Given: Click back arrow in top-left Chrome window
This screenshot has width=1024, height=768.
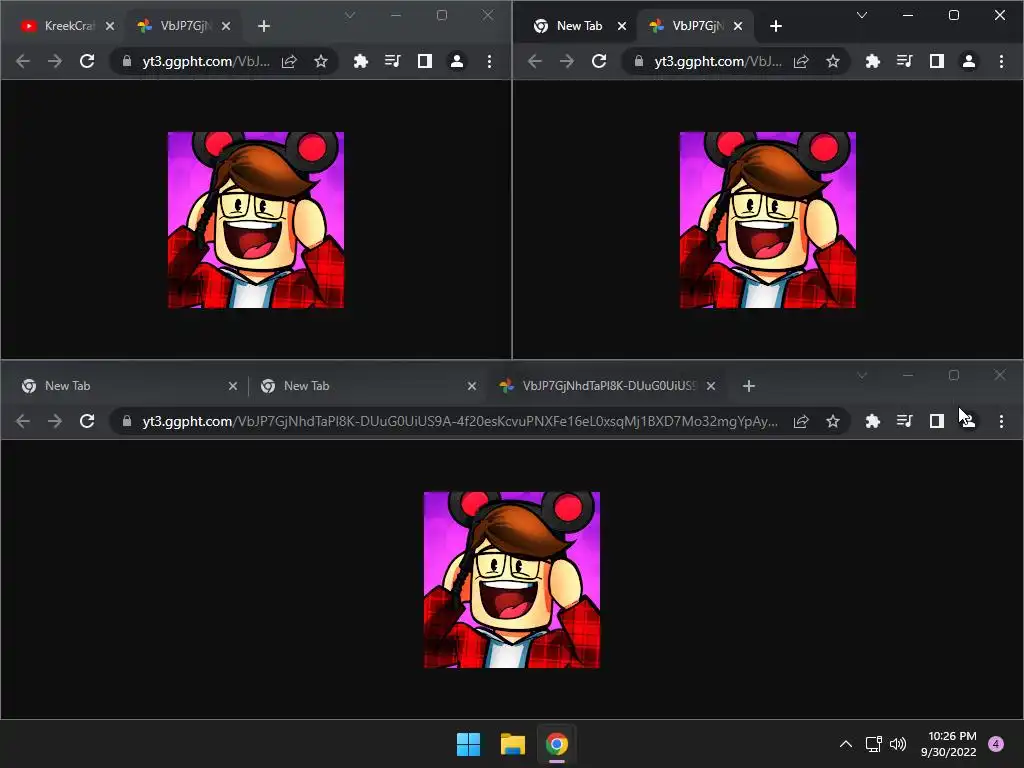Looking at the screenshot, I should point(23,61).
